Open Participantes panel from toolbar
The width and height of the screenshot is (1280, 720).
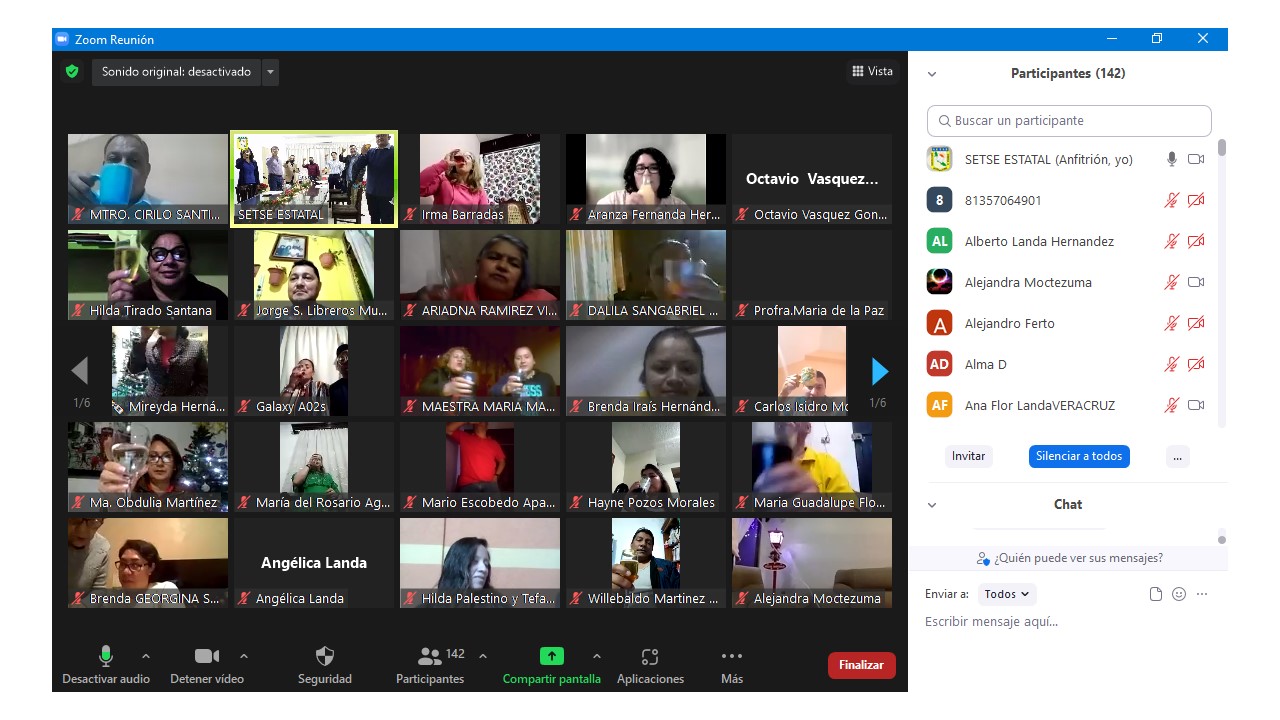[x=430, y=666]
